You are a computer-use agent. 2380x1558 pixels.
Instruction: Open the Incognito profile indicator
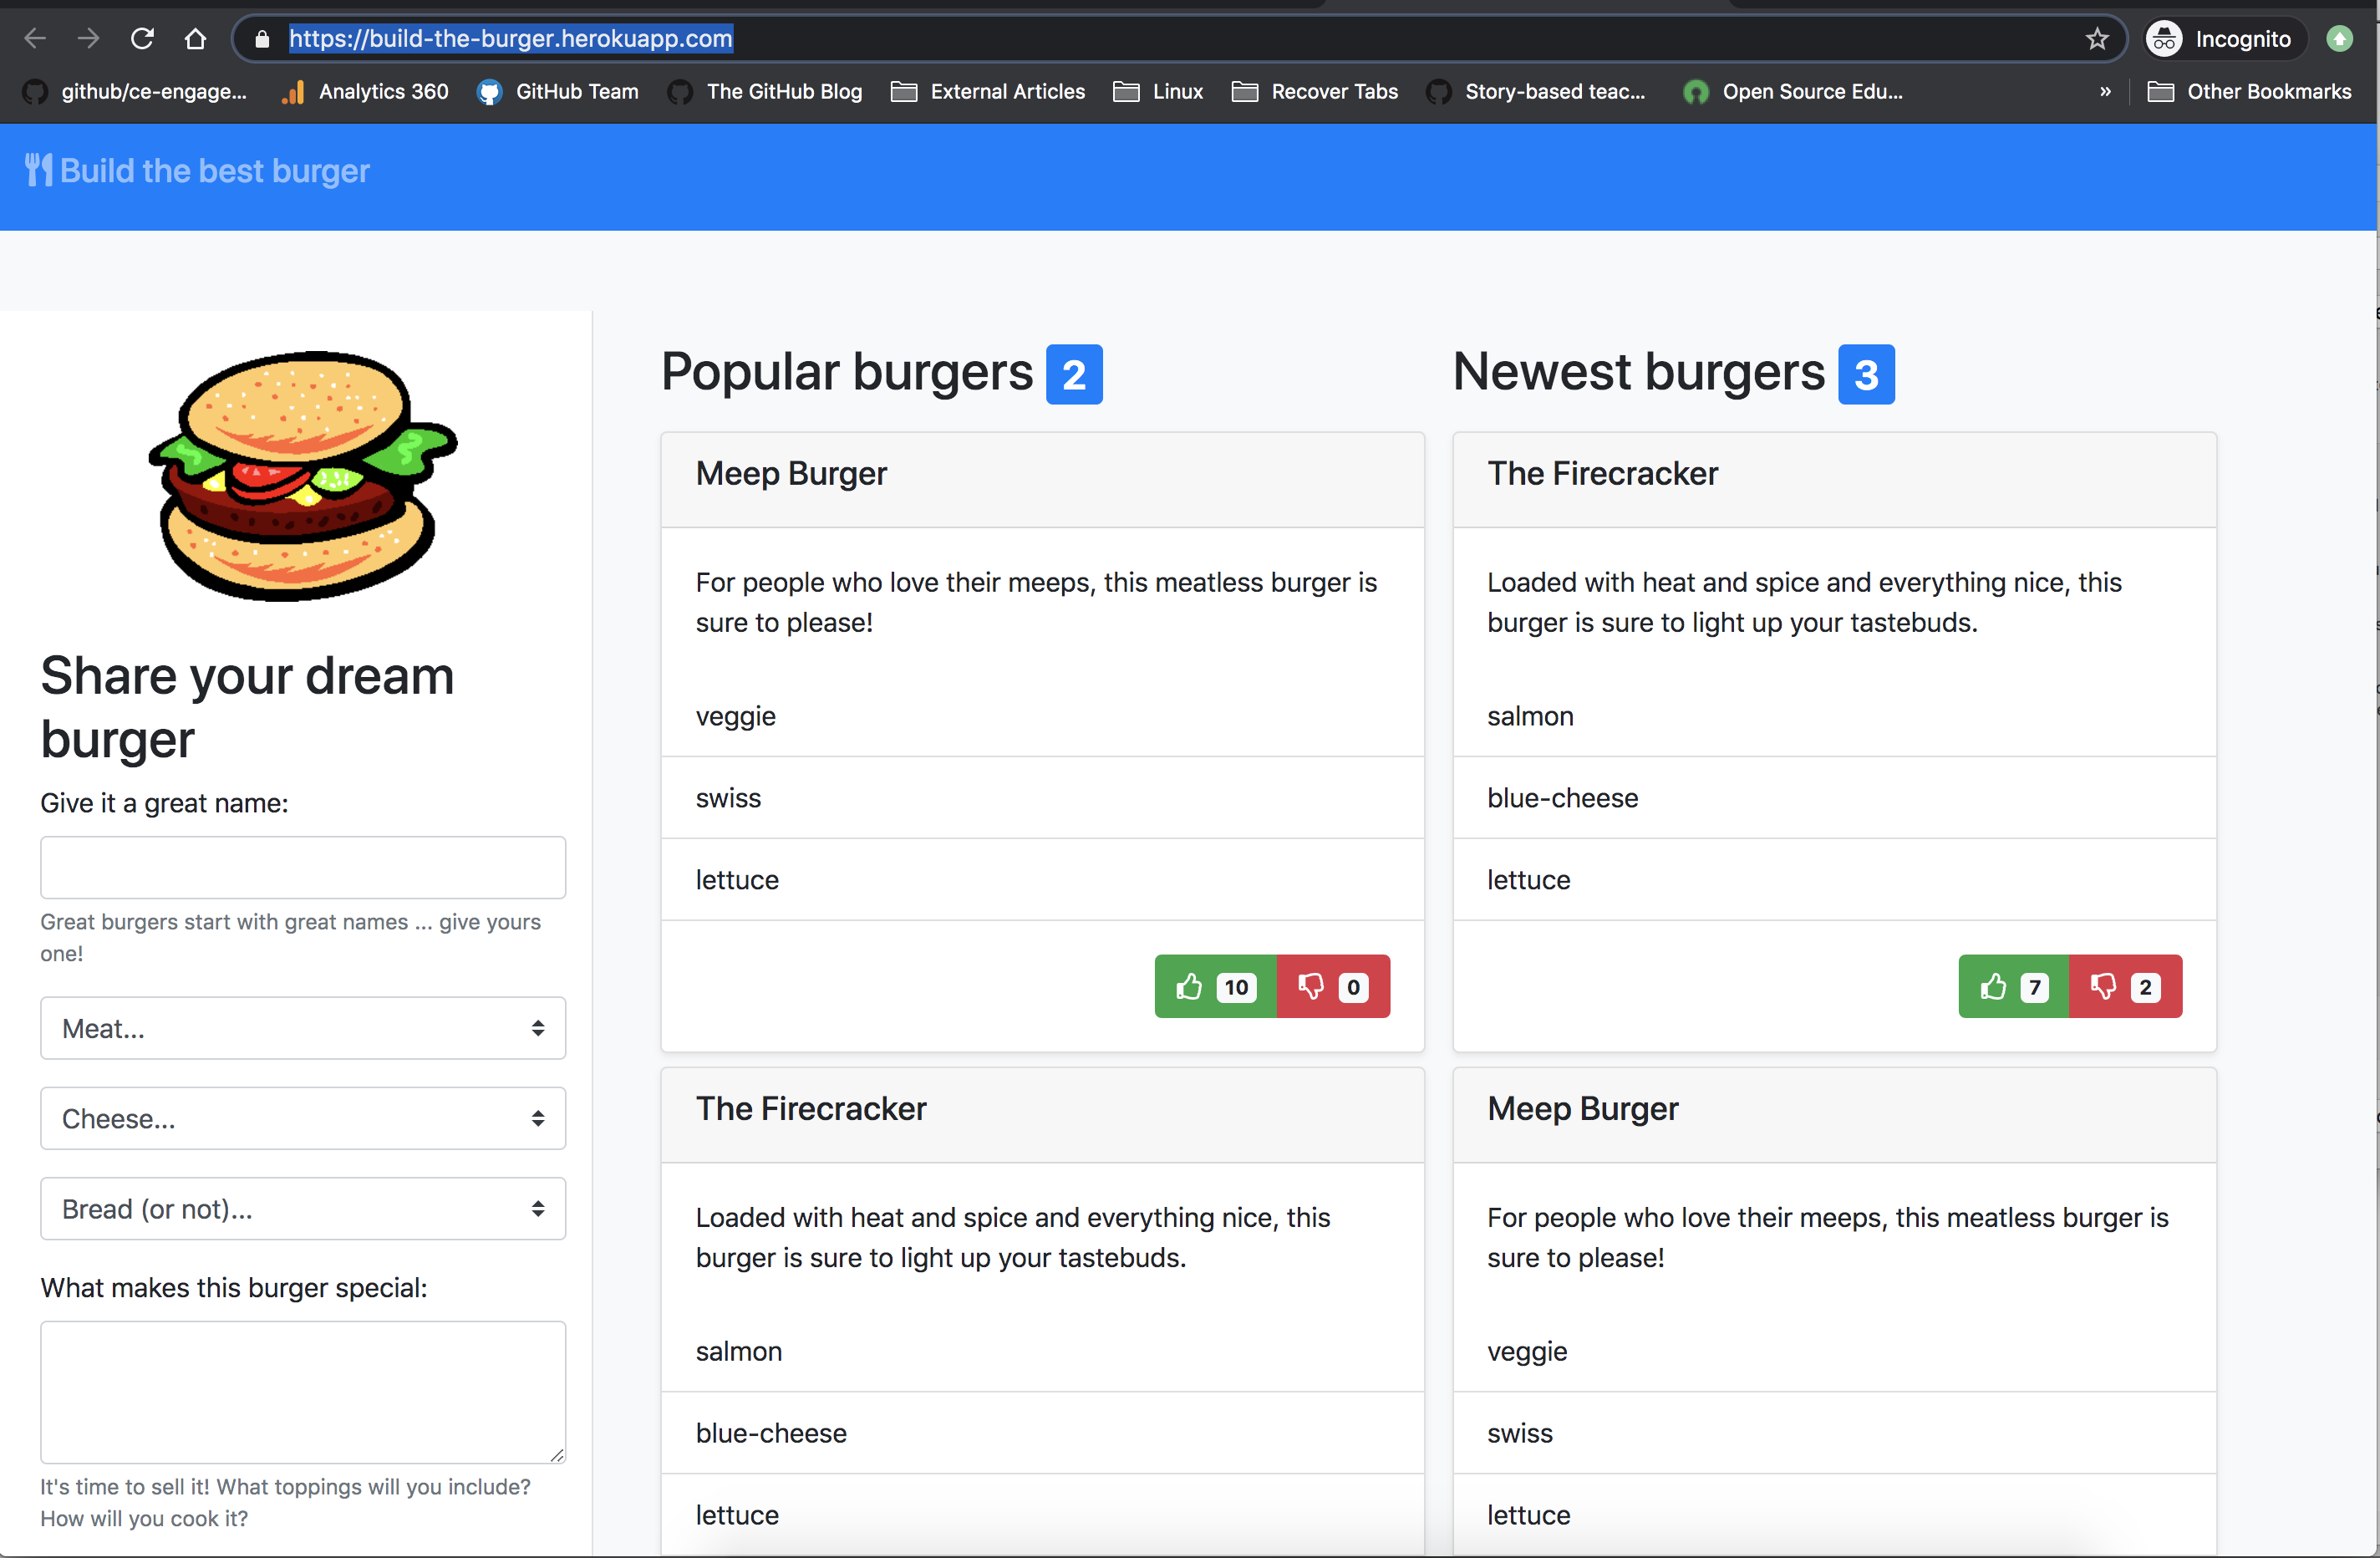(2225, 39)
